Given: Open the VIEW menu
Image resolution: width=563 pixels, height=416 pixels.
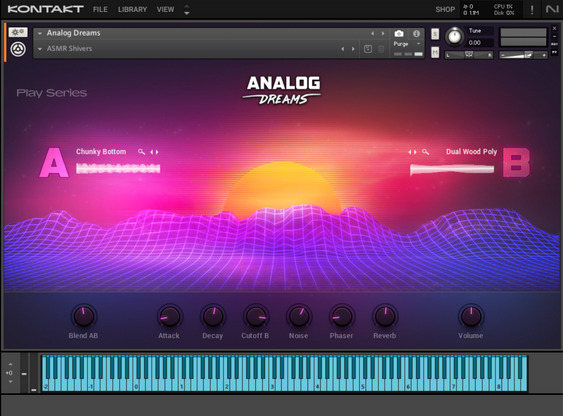Looking at the screenshot, I should point(165,9).
